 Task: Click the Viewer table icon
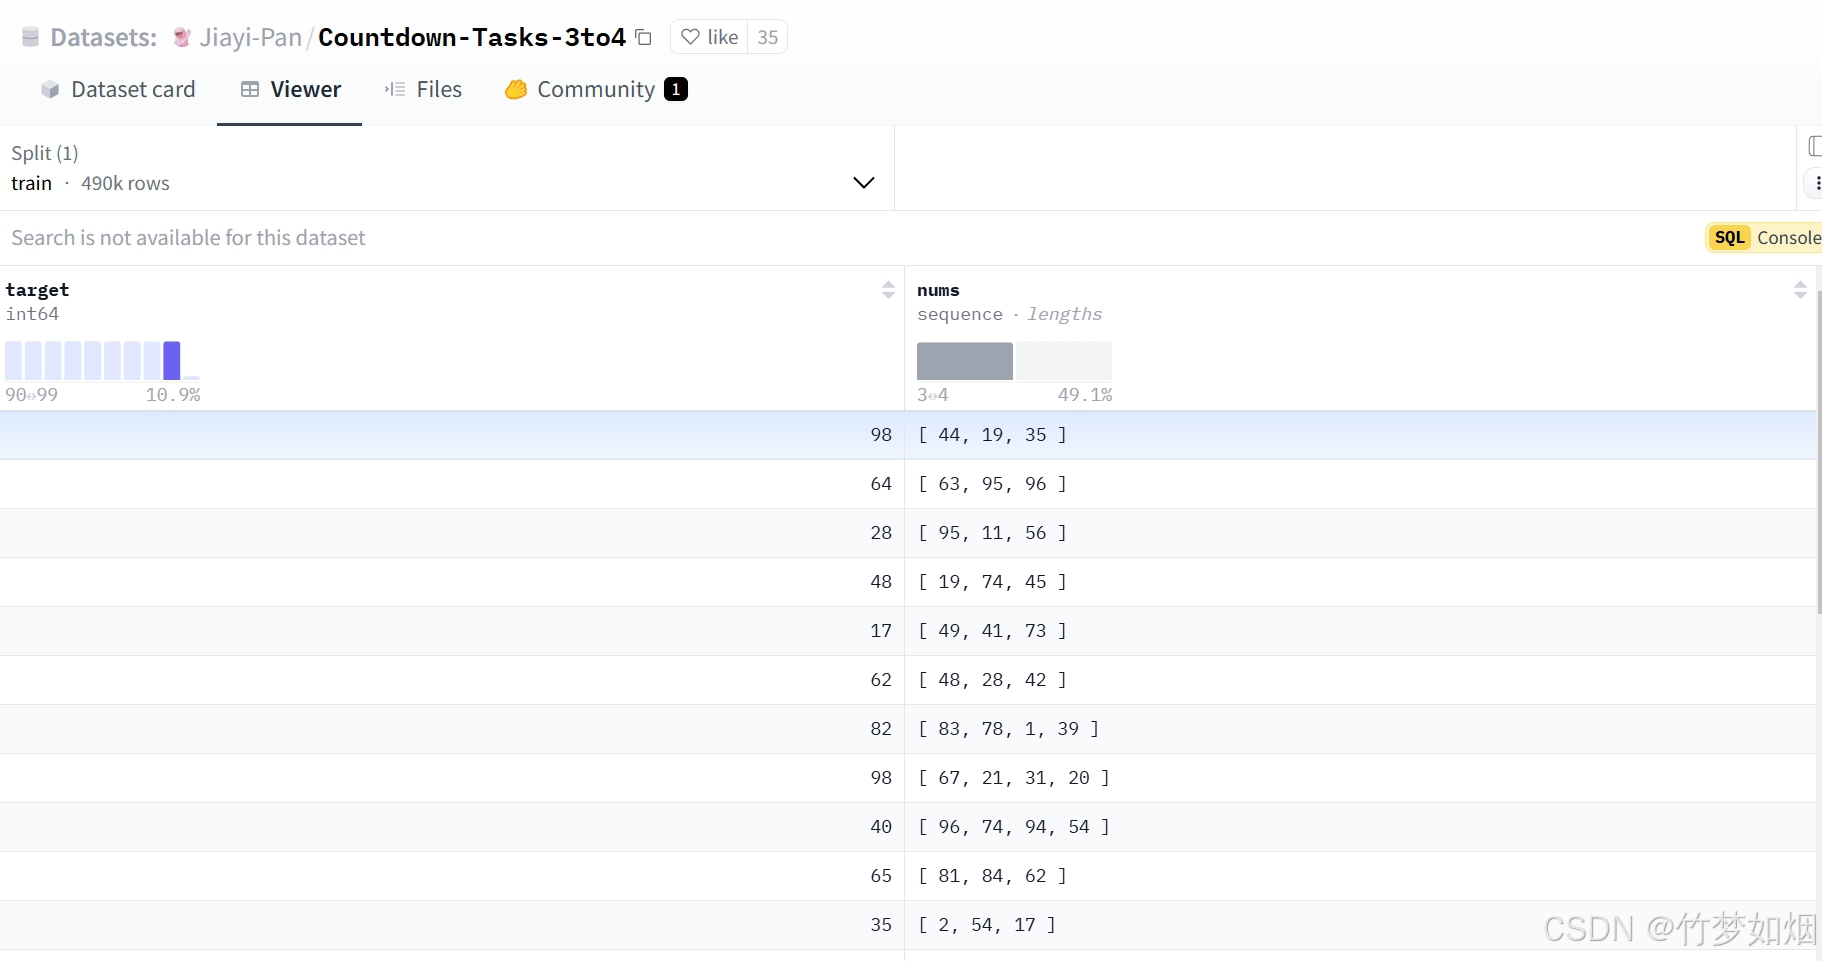[250, 89]
